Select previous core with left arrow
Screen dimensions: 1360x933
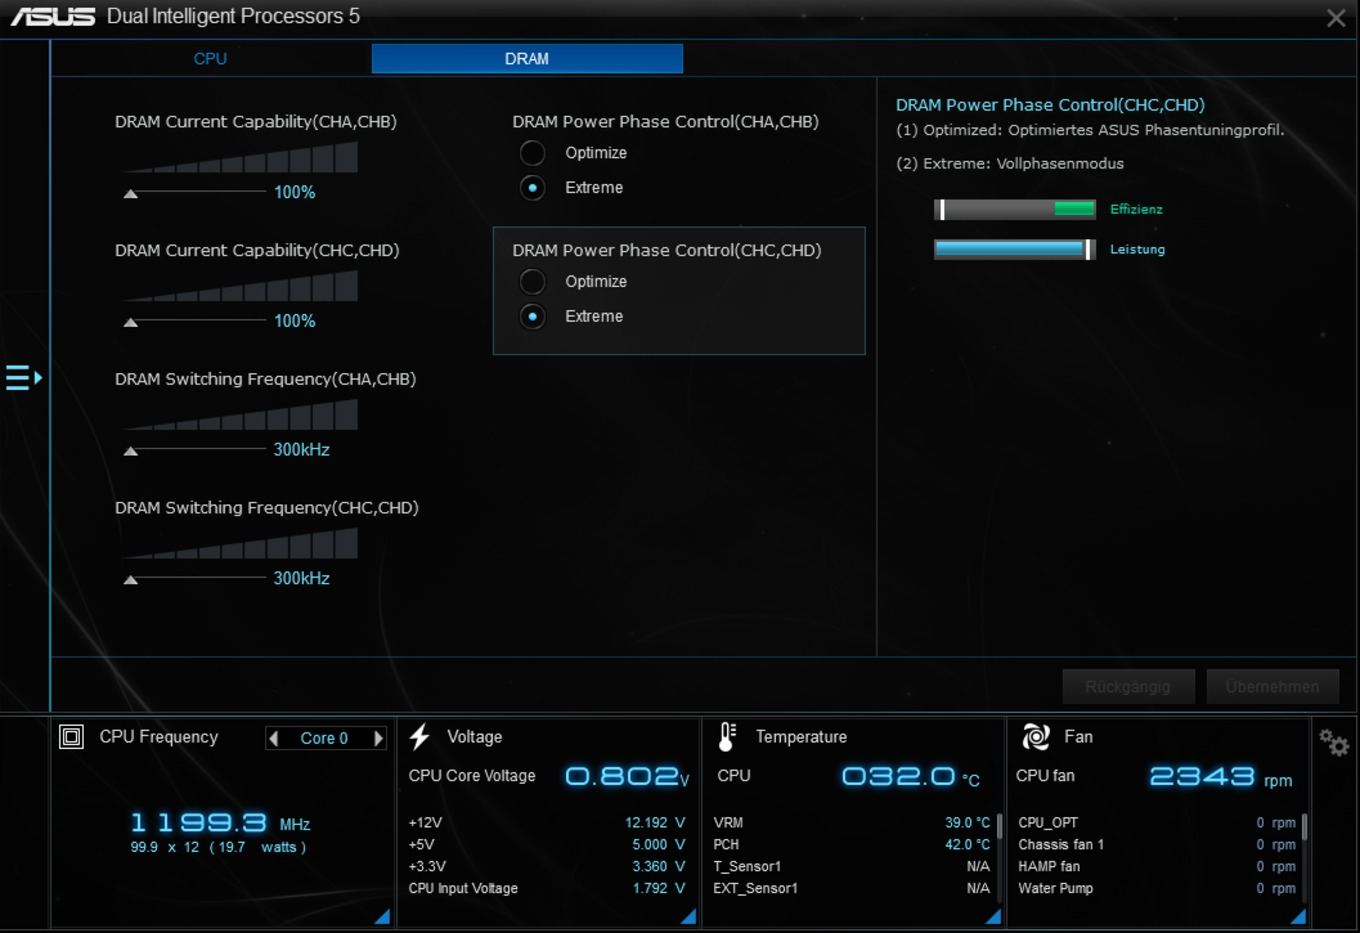click(273, 738)
